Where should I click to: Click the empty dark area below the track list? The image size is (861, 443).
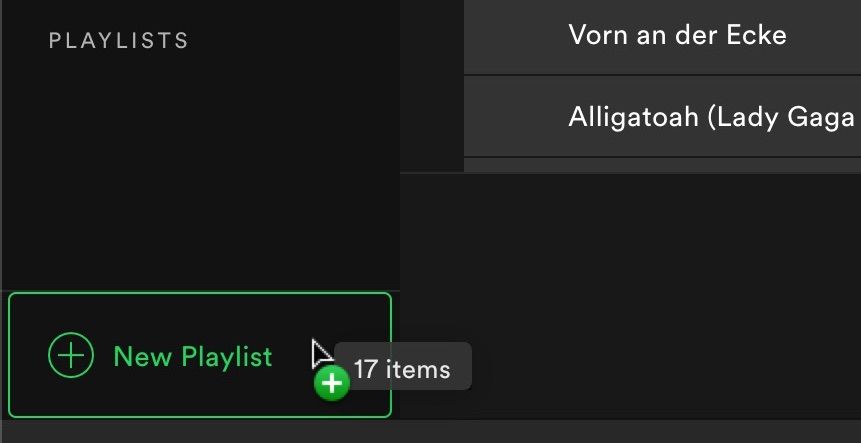(630, 296)
